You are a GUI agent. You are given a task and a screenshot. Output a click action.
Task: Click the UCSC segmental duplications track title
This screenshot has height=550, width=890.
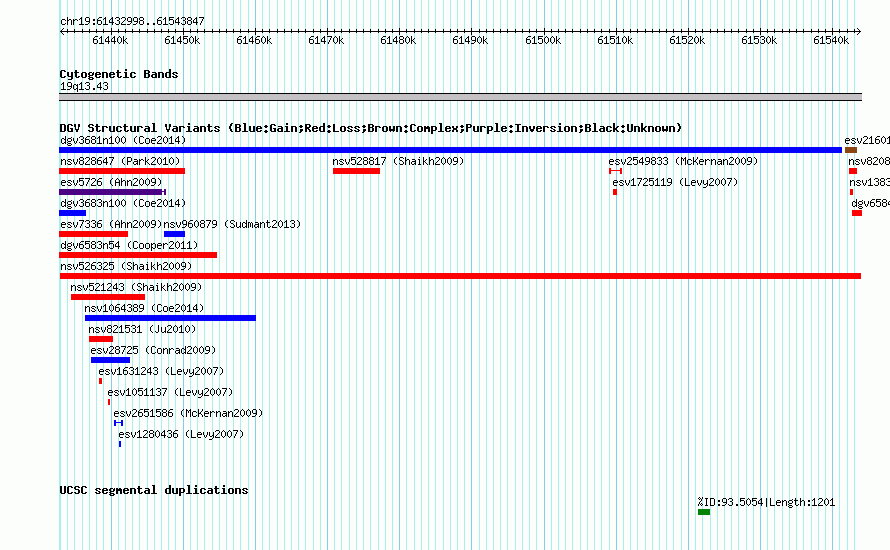coord(154,490)
